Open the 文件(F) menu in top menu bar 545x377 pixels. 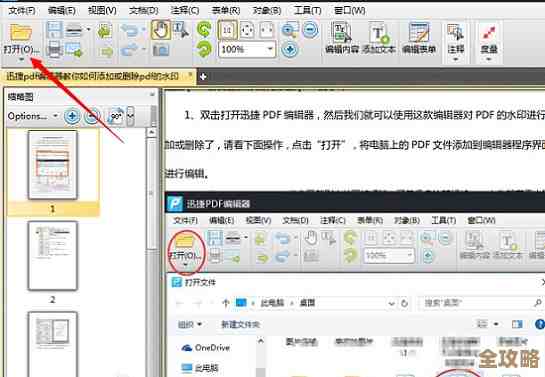click(22, 11)
